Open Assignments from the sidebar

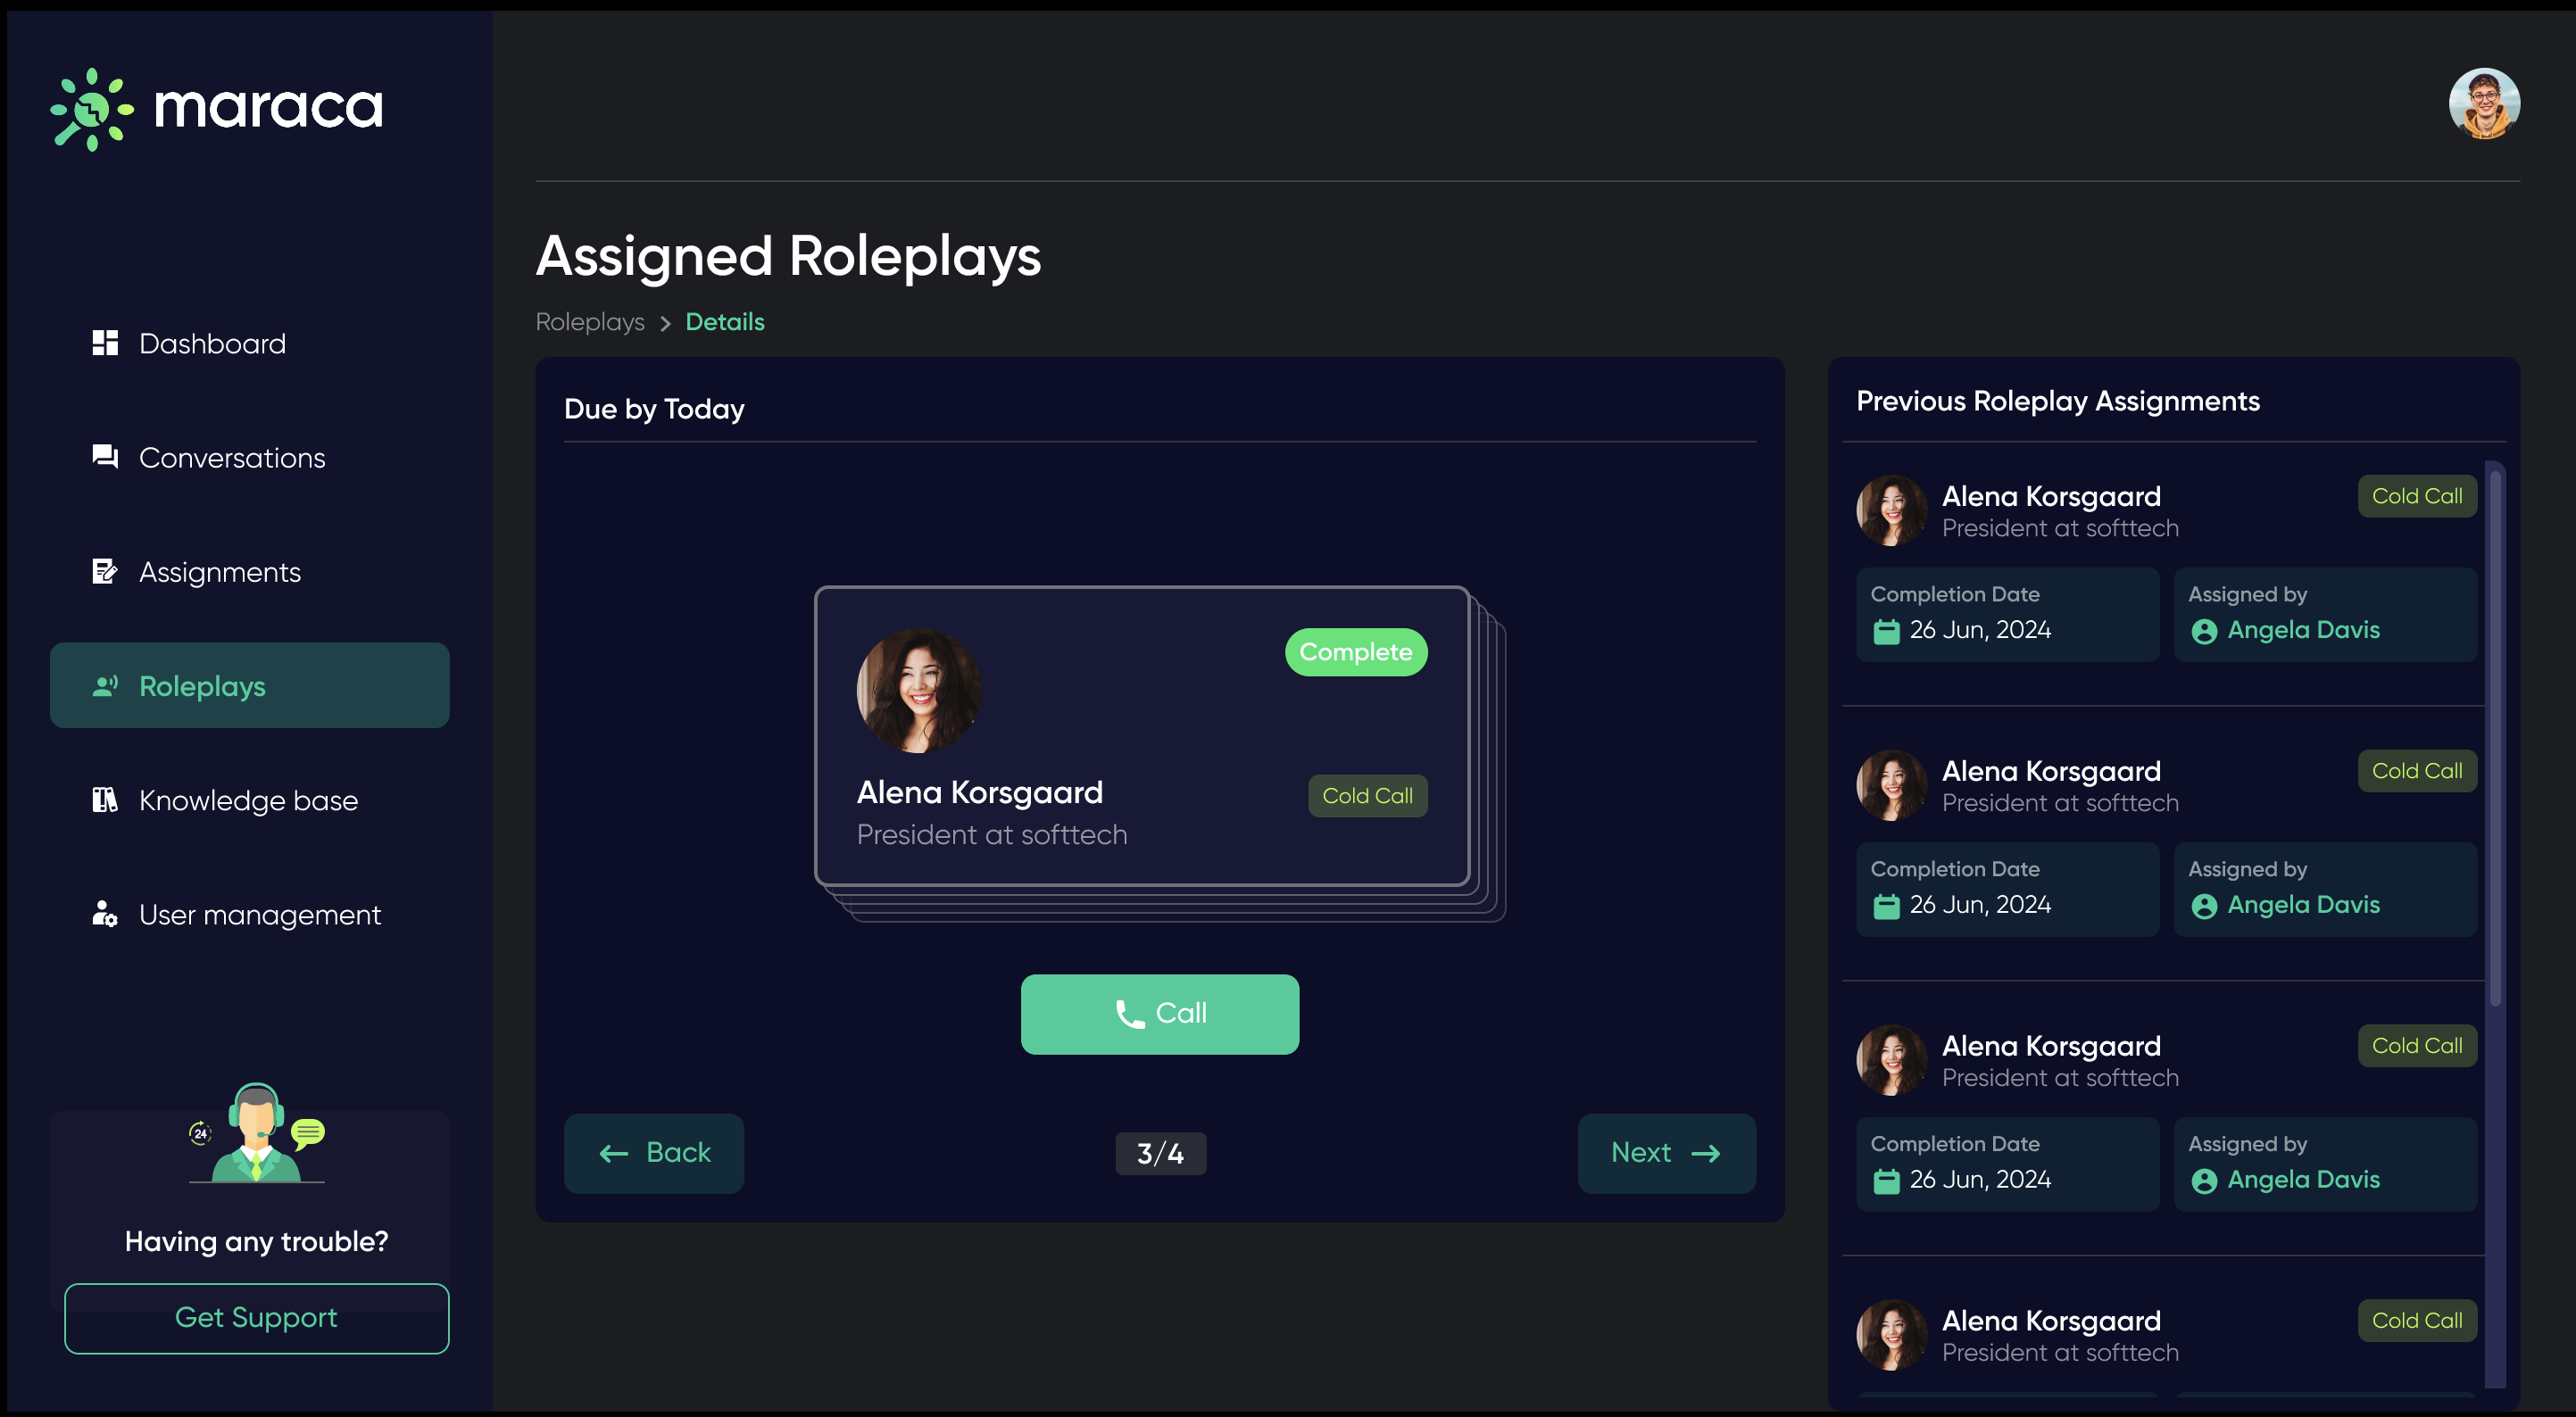point(250,571)
